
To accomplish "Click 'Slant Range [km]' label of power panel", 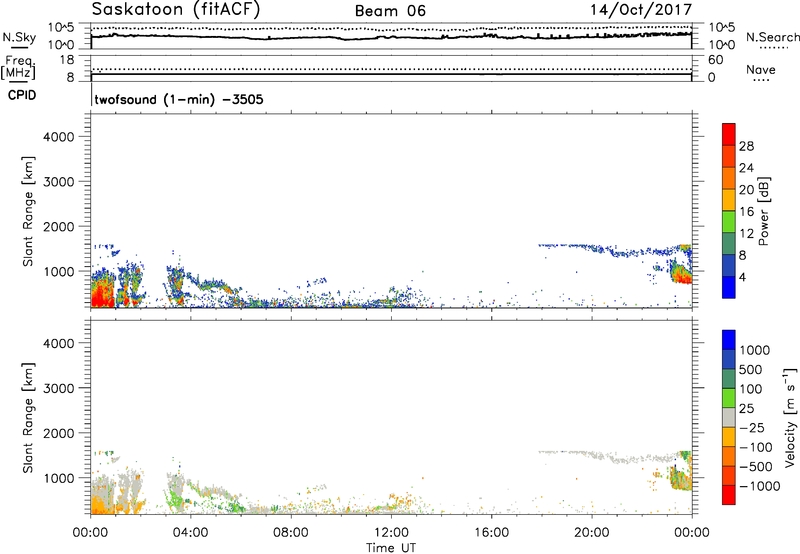I will [x=28, y=211].
